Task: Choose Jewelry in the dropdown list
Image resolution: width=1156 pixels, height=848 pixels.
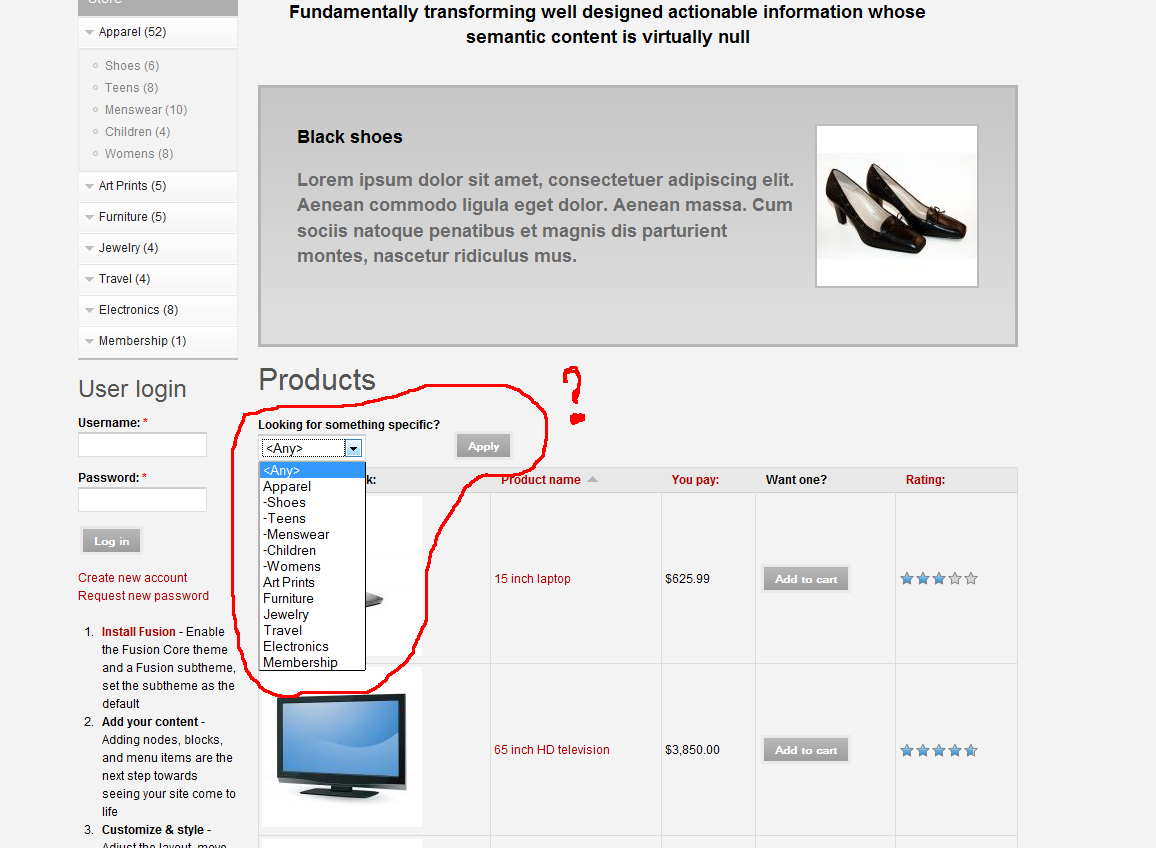Action: coord(286,615)
